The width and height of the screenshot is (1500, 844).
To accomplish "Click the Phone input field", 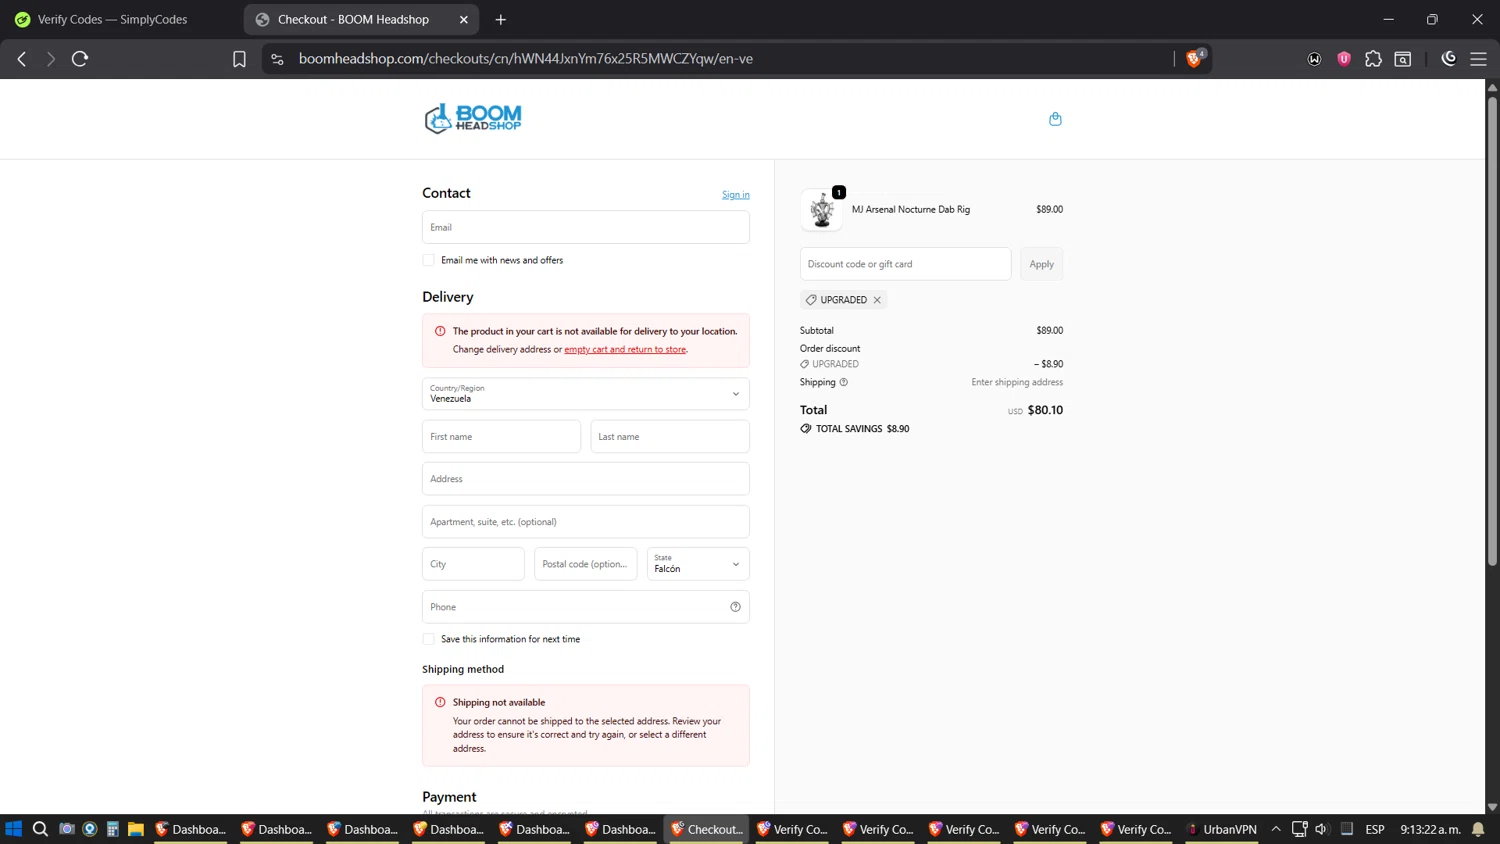I will tap(586, 607).
